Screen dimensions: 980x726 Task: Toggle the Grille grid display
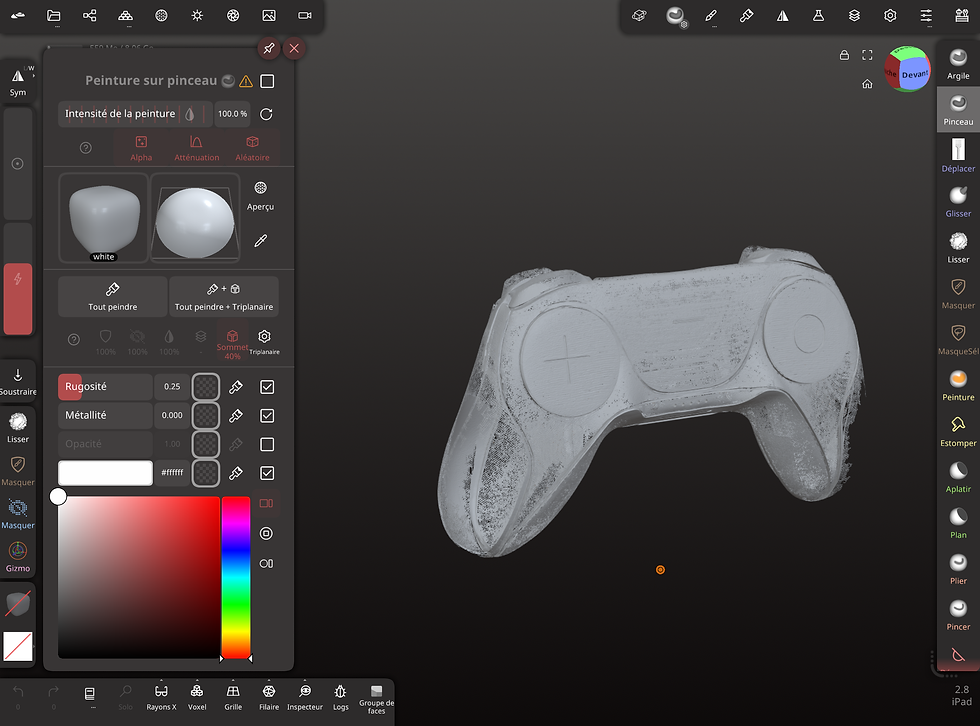[233, 697]
